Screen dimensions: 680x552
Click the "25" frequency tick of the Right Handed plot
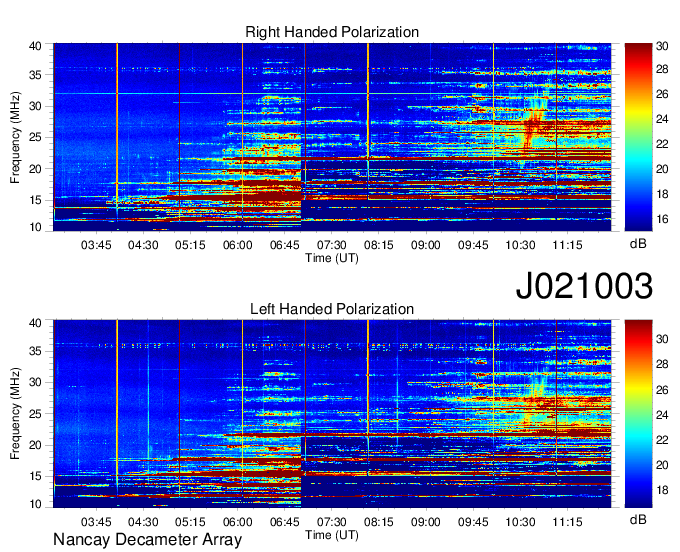[35, 137]
